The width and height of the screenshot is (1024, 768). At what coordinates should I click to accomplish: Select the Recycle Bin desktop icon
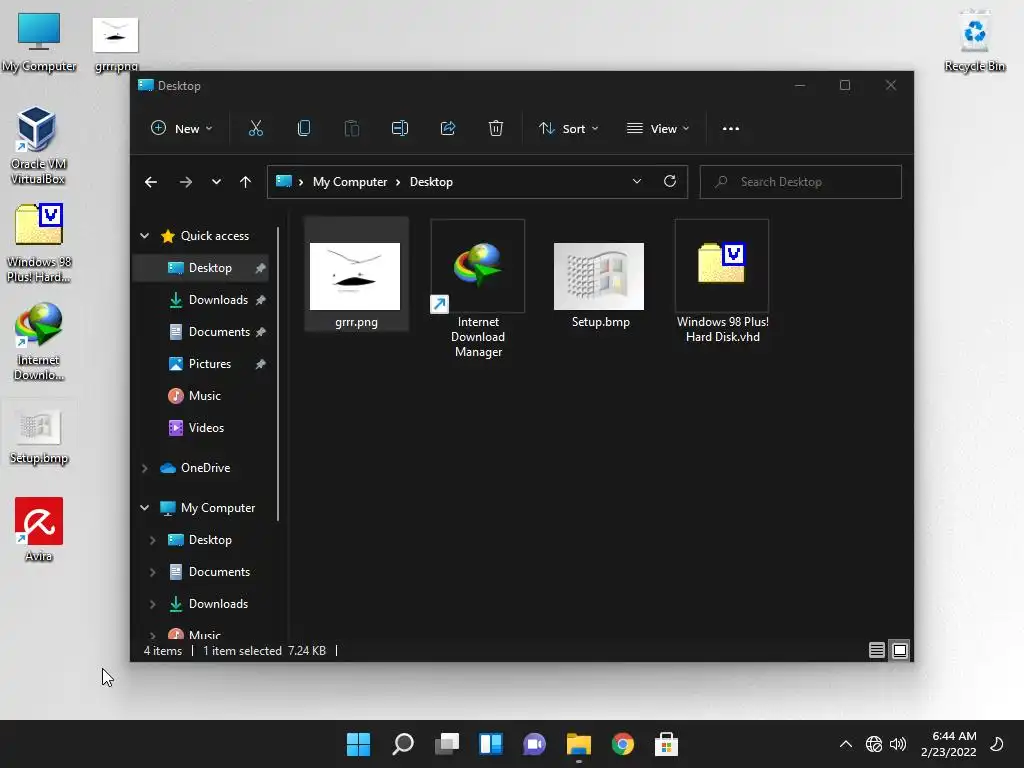(974, 40)
